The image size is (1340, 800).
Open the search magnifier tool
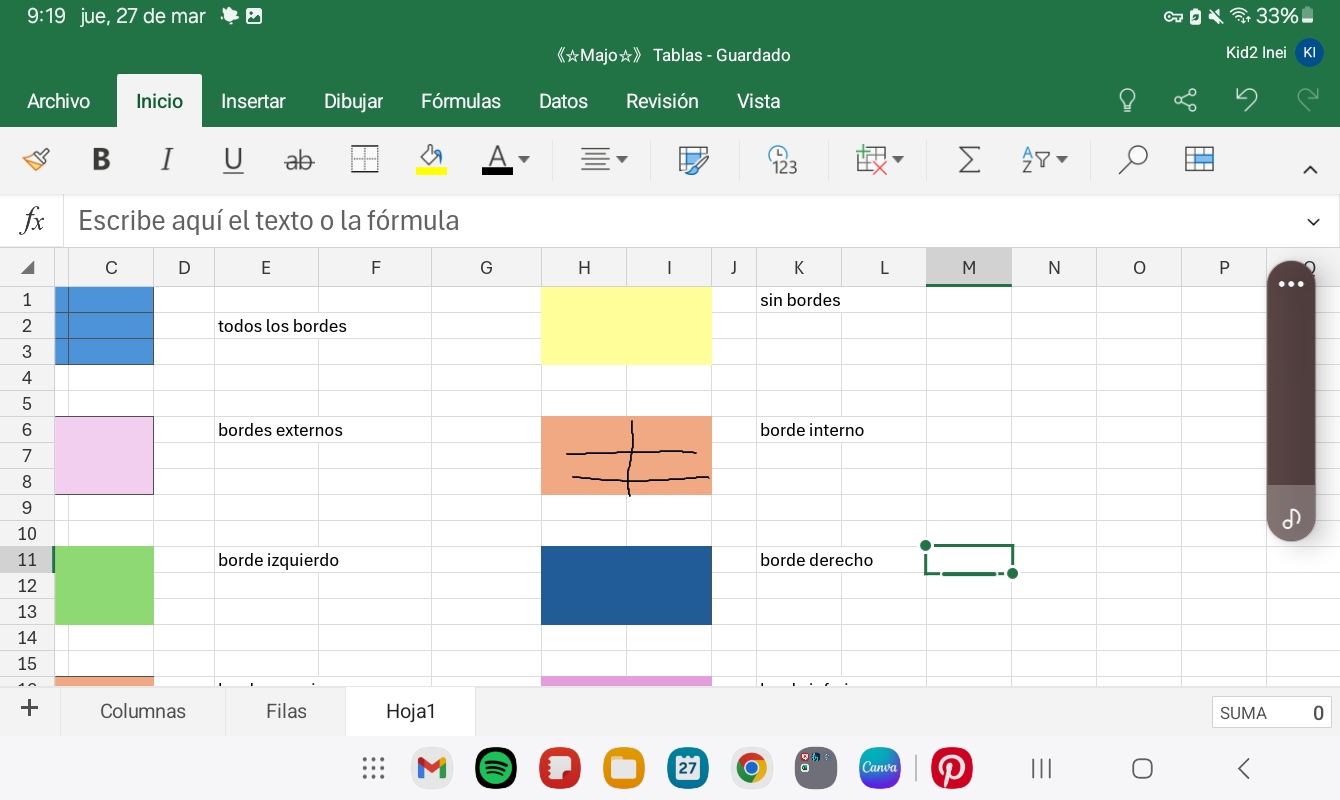[1132, 159]
